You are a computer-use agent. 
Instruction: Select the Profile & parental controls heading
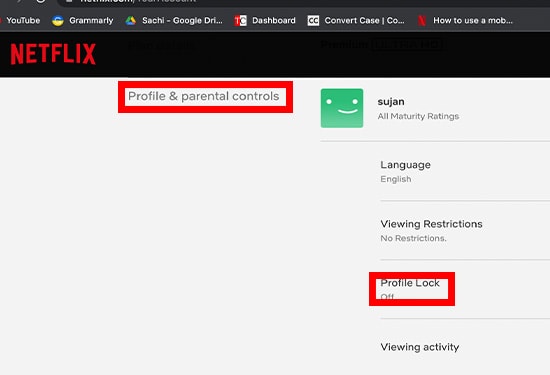(203, 96)
